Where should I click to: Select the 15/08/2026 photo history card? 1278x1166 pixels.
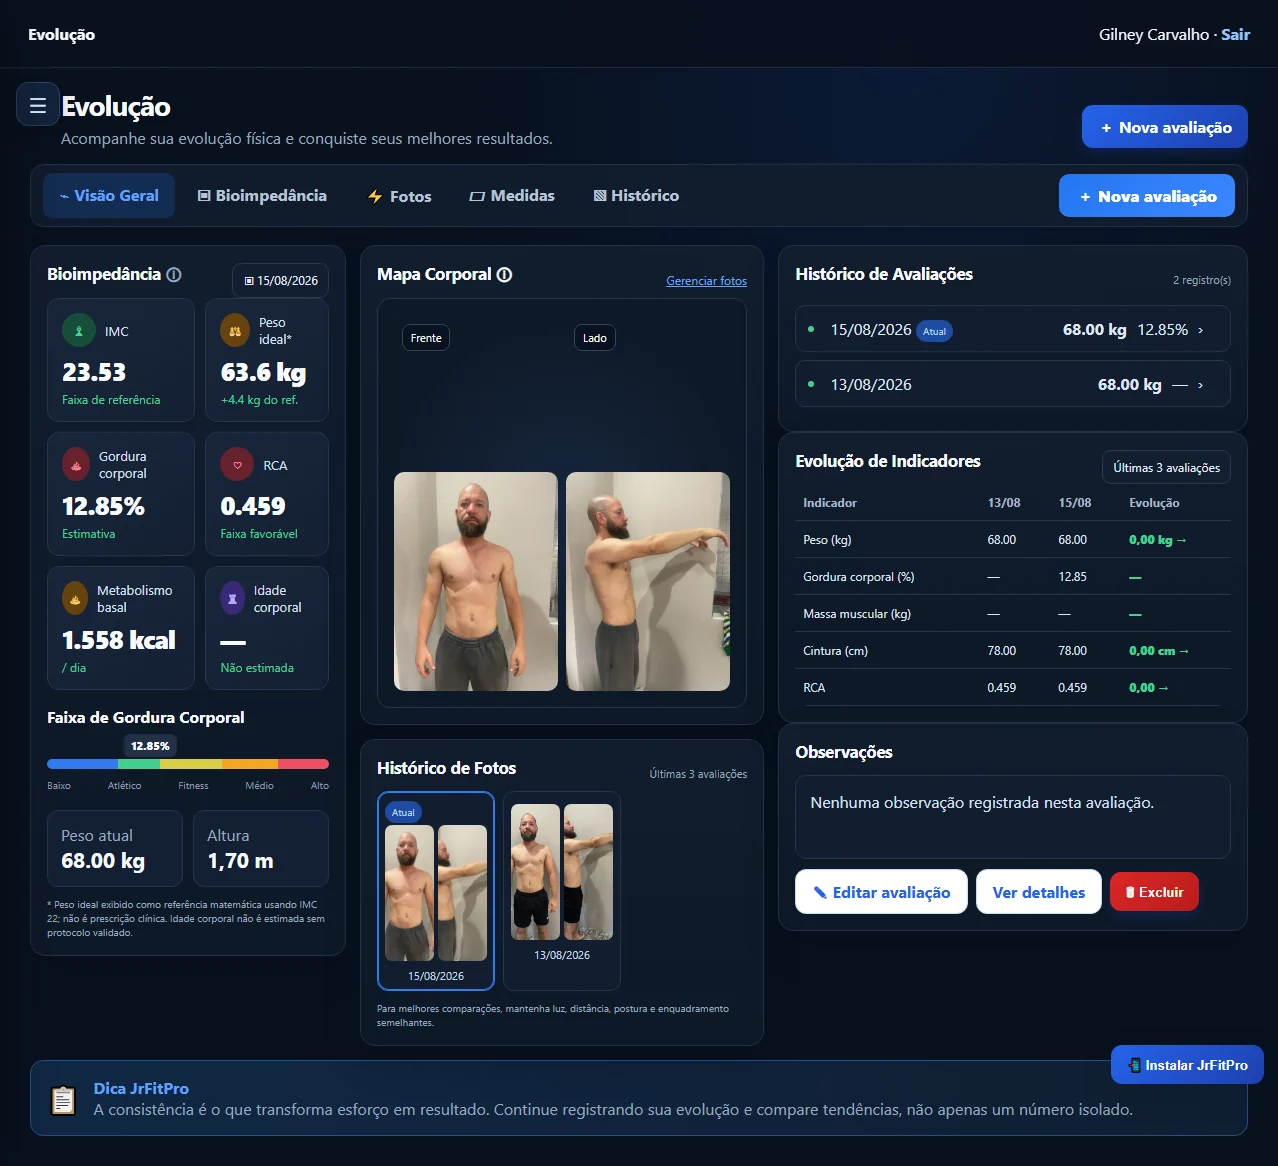point(436,890)
